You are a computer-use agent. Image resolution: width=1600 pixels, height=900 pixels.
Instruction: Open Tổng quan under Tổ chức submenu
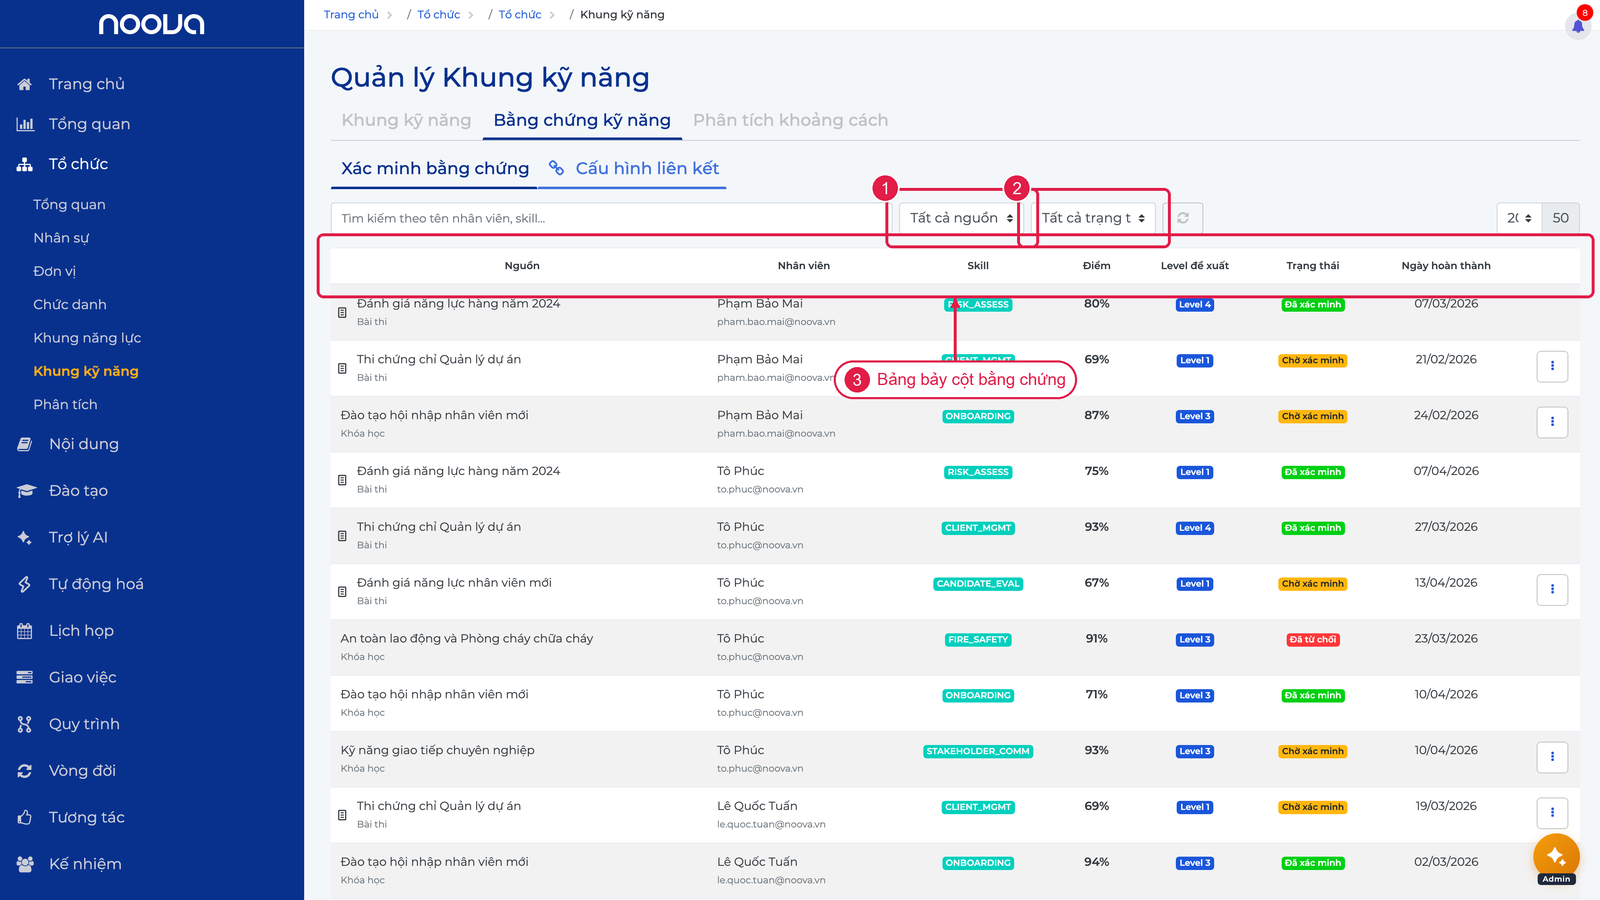(69, 205)
